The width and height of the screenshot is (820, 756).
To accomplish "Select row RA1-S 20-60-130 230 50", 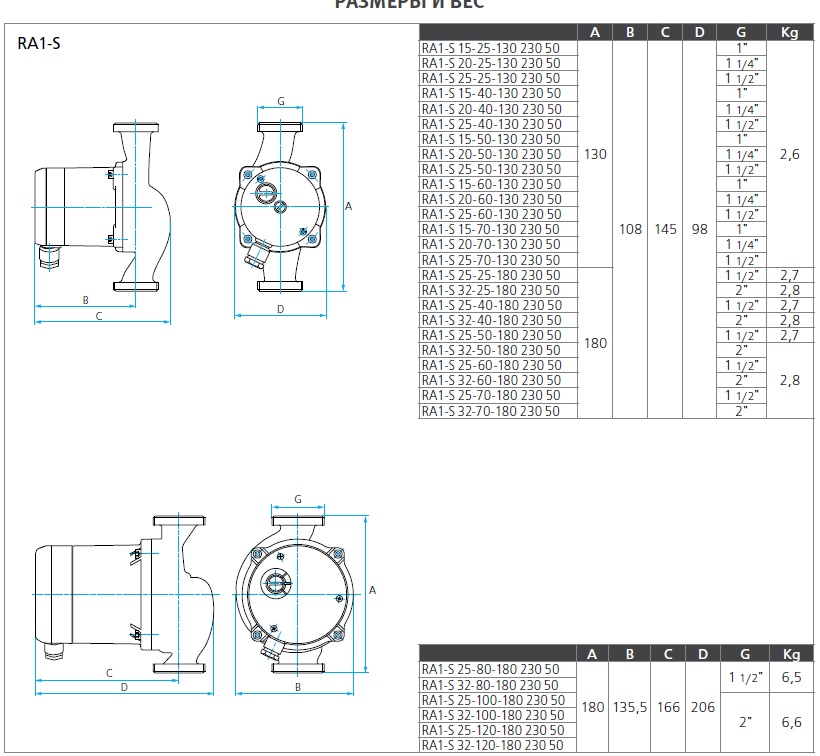I will coord(498,199).
